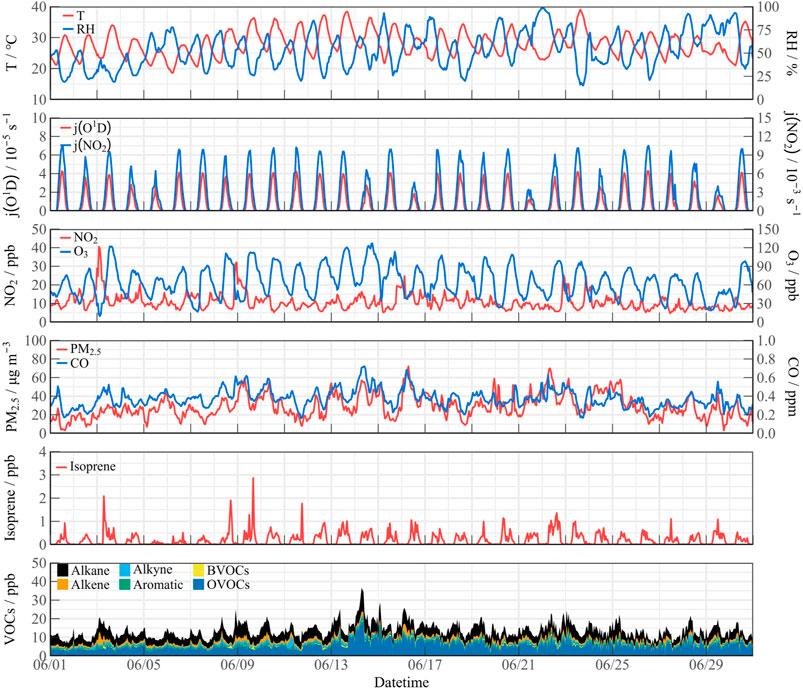Image resolution: width=803 pixels, height=690 pixels.
Task: Click the tall NO2 spike near 06/03
Action: [x=99, y=248]
